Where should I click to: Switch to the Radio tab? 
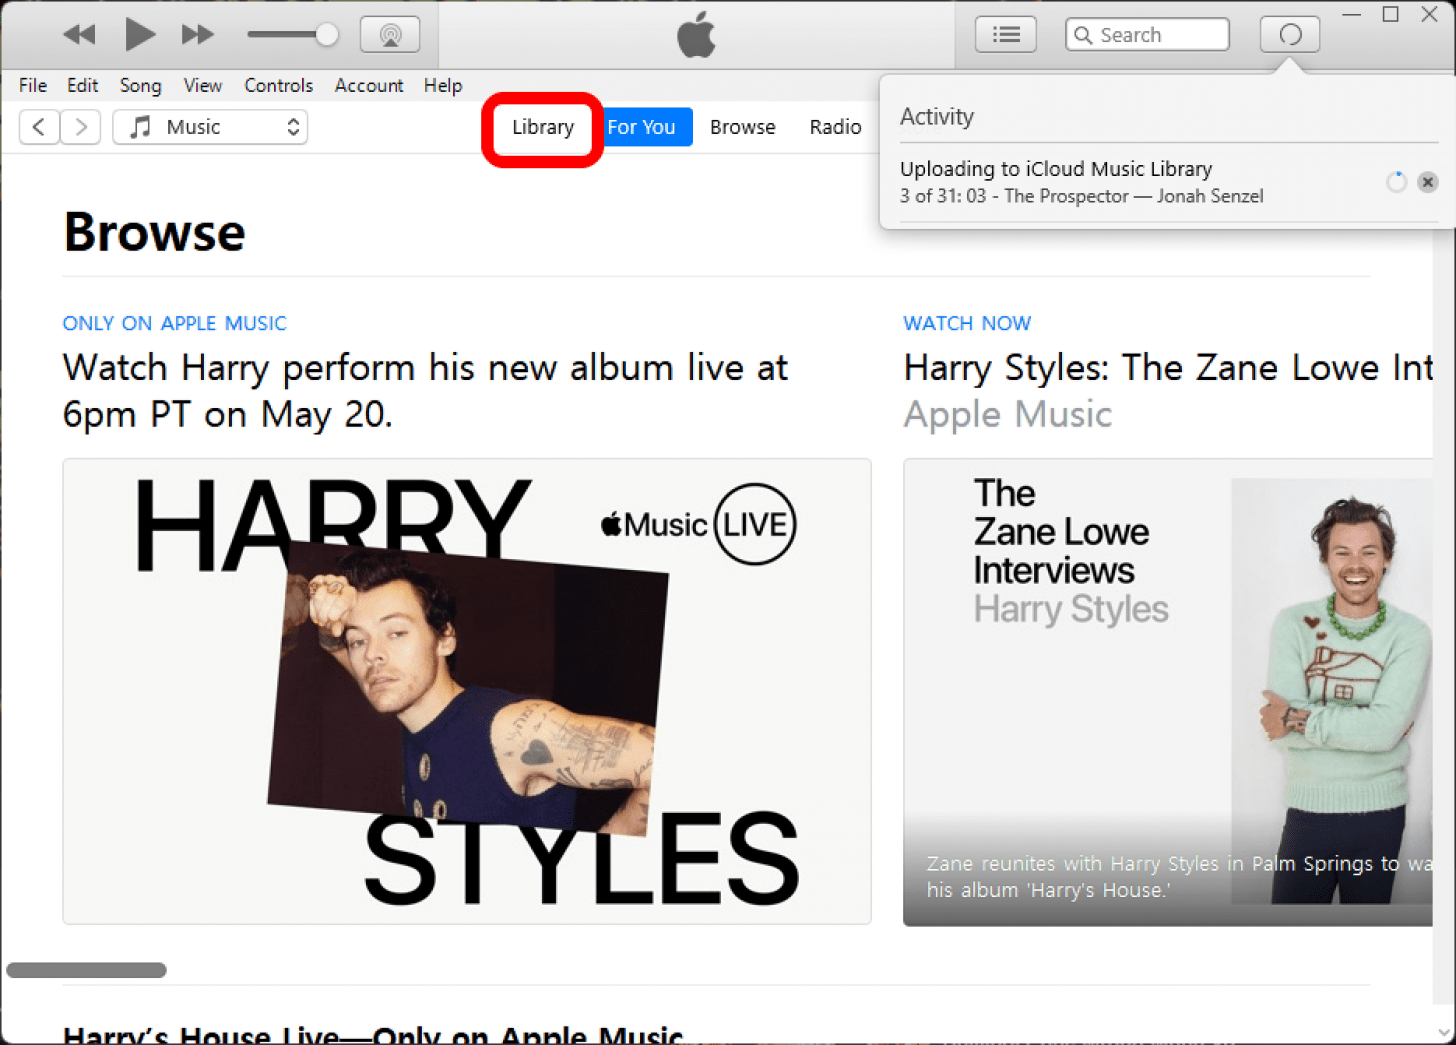pyautogui.click(x=834, y=127)
